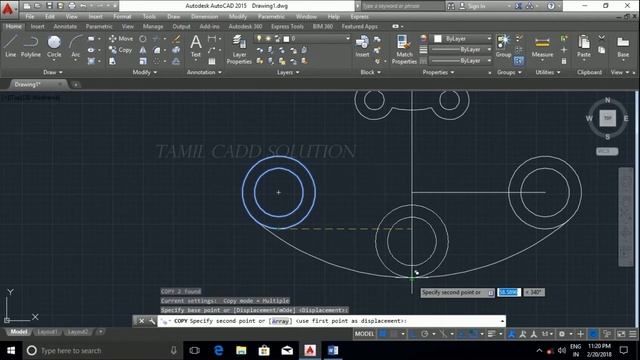The width and height of the screenshot is (640, 360).
Task: Open the Help question mark icon
Action: tap(551, 6)
